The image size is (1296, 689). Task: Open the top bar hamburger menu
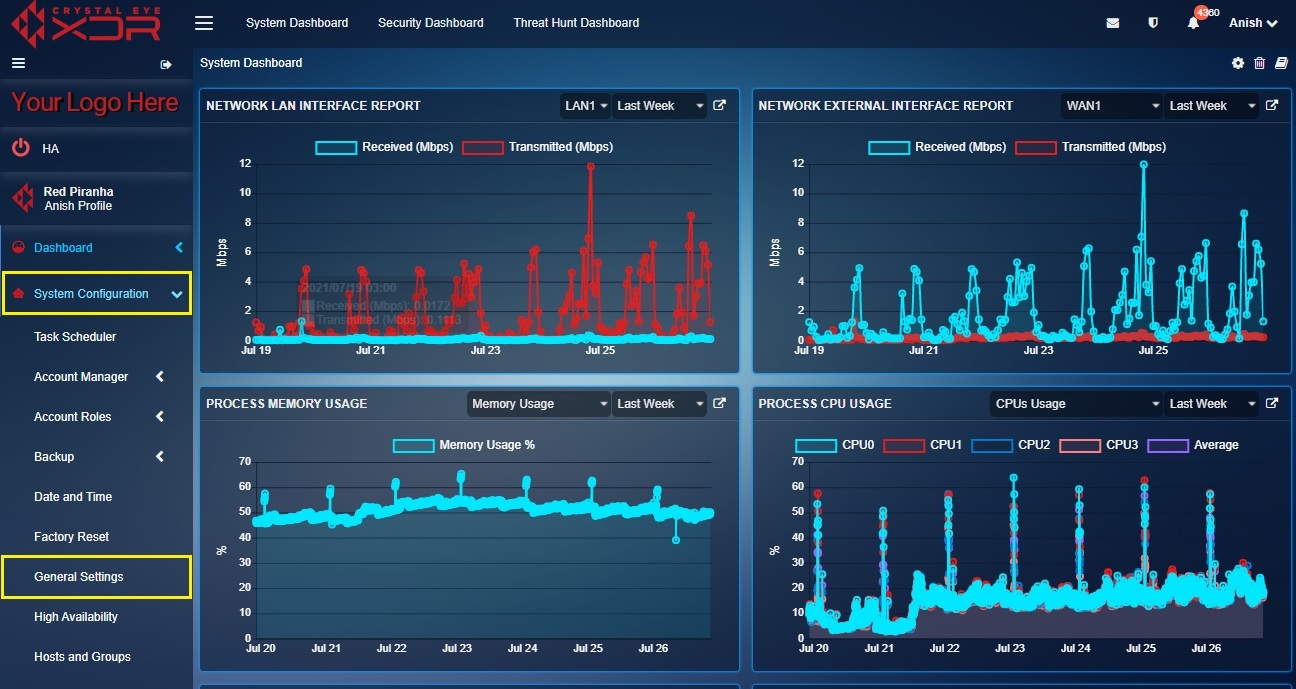204,22
